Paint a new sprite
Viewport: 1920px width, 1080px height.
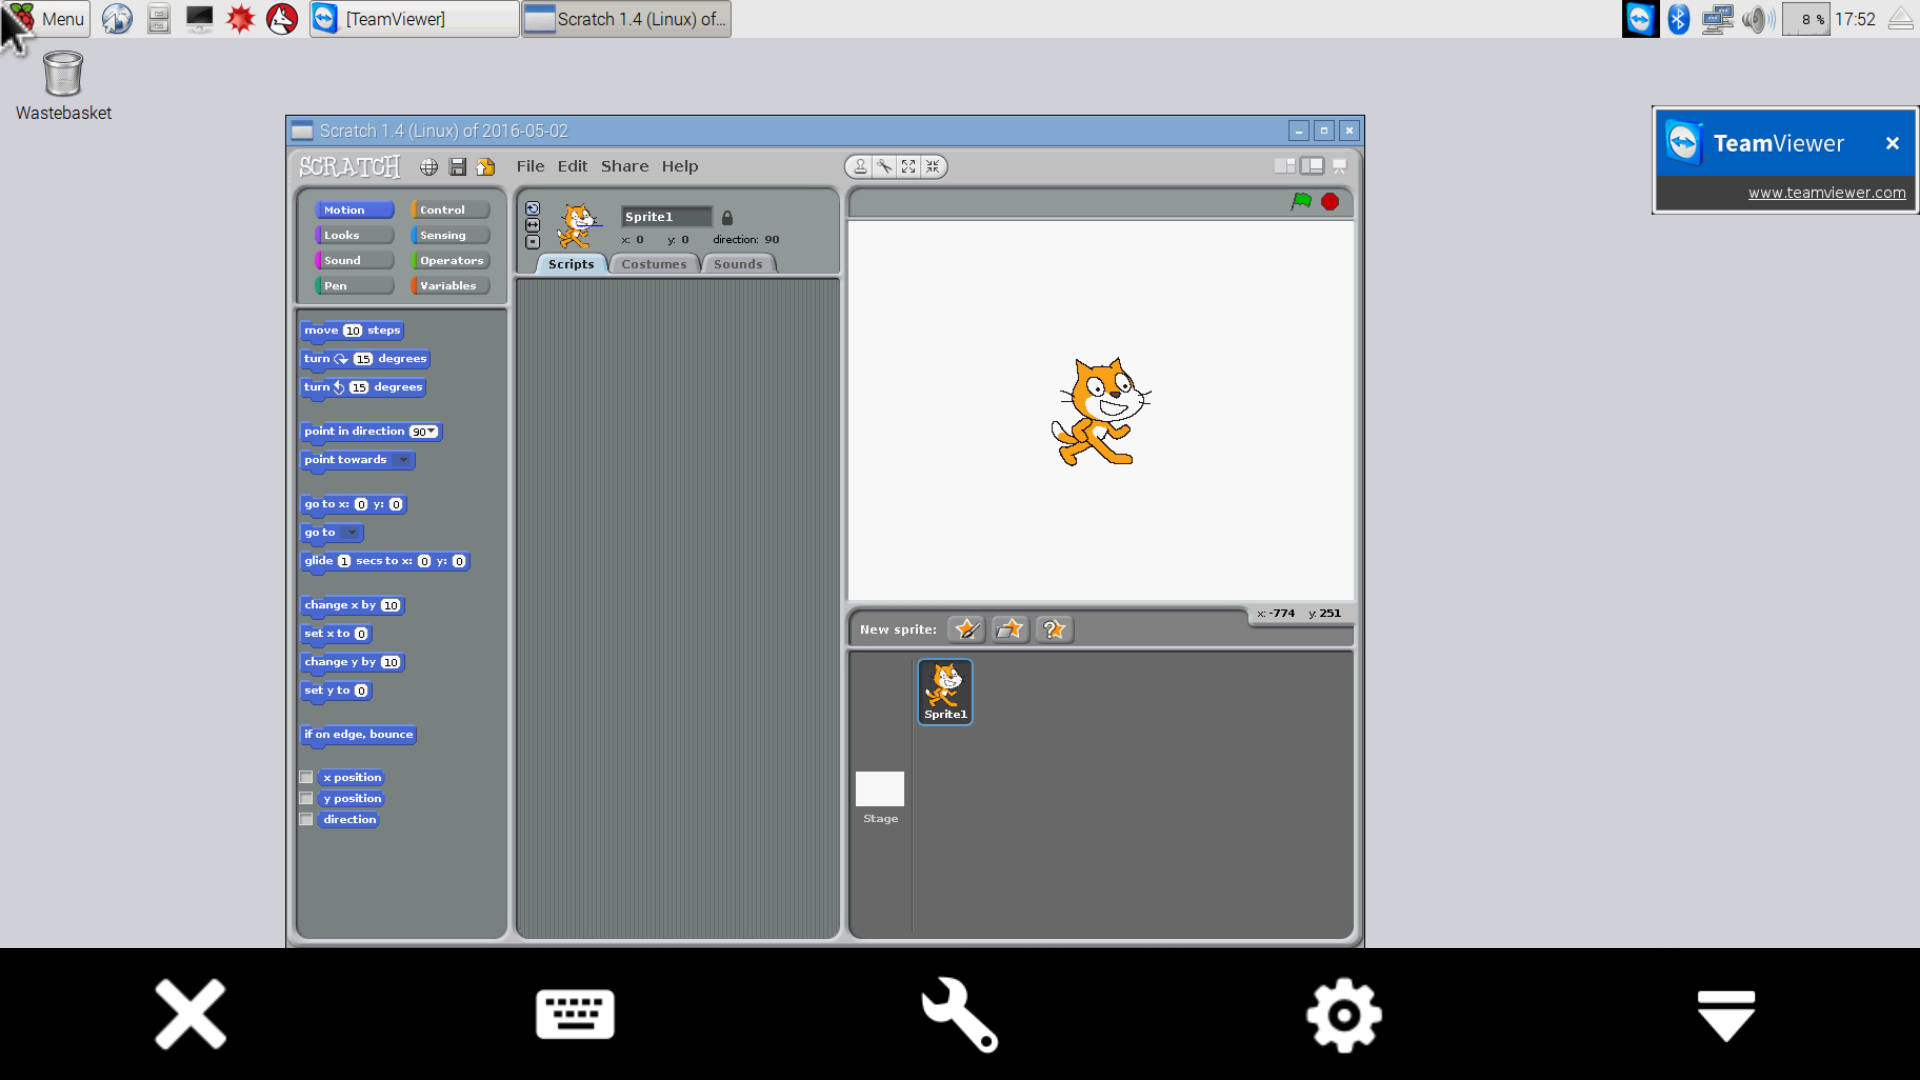pyautogui.click(x=966, y=629)
